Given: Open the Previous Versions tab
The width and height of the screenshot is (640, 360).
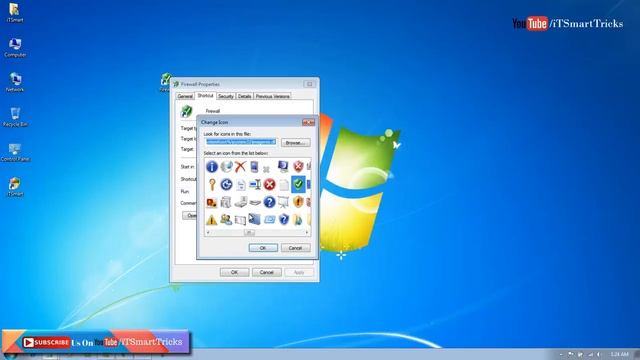Looking at the screenshot, I should (273, 96).
